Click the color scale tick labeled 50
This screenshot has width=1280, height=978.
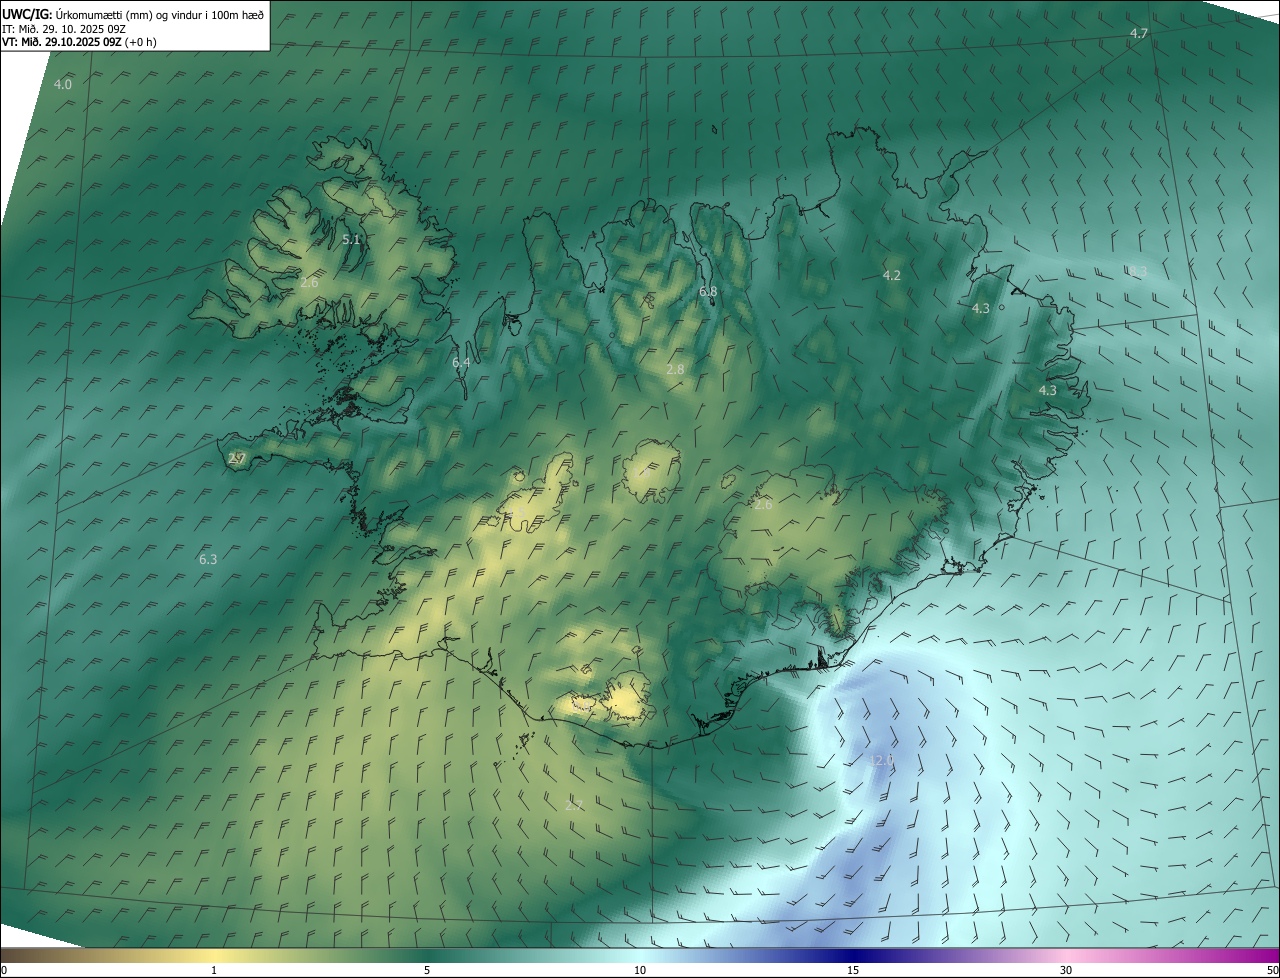click(x=1272, y=971)
